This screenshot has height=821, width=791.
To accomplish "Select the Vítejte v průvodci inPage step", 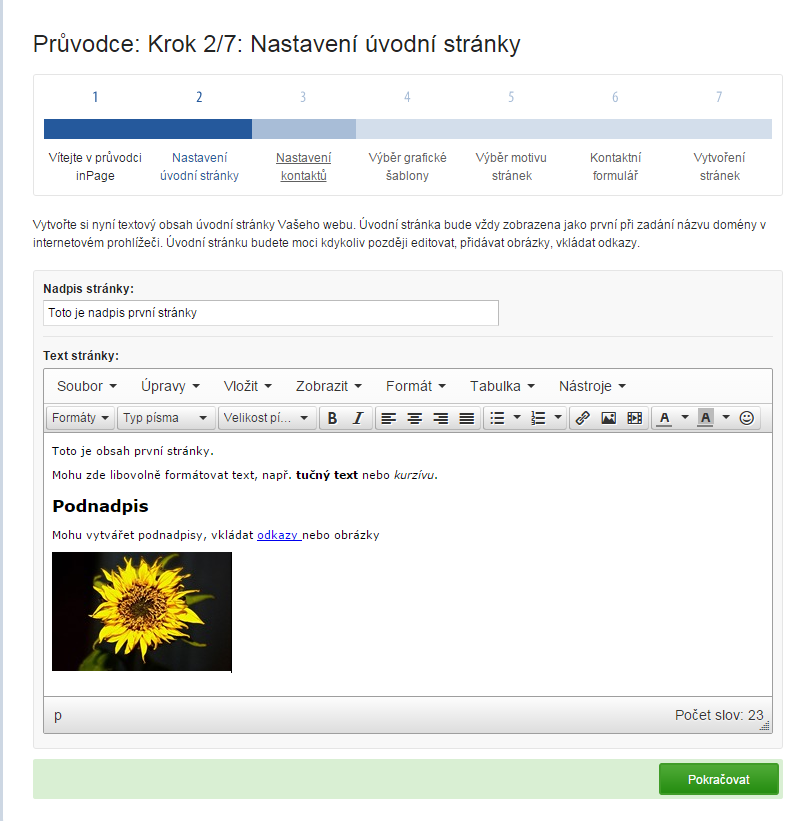I will (x=95, y=167).
